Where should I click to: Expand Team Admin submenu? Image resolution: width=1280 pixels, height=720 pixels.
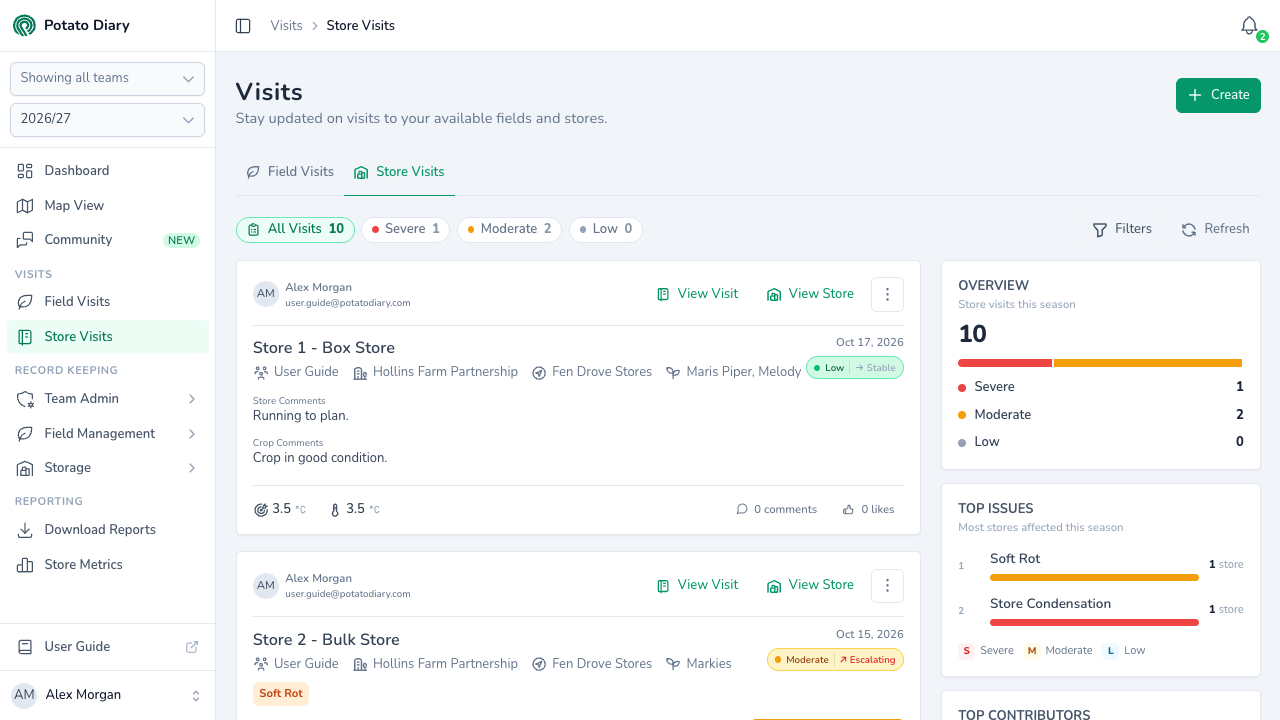click(108, 399)
